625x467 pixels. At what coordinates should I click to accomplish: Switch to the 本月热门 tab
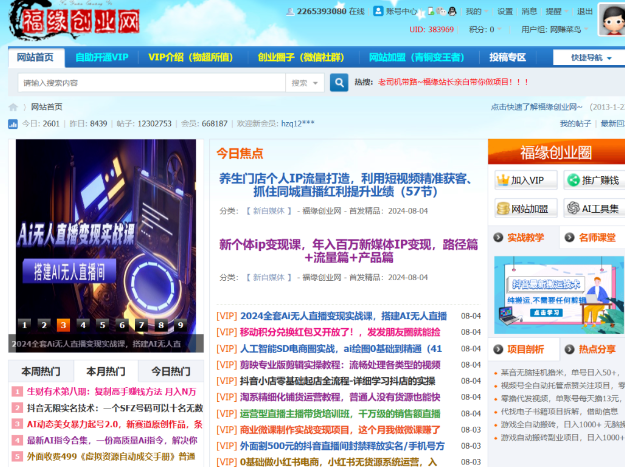(x=106, y=371)
